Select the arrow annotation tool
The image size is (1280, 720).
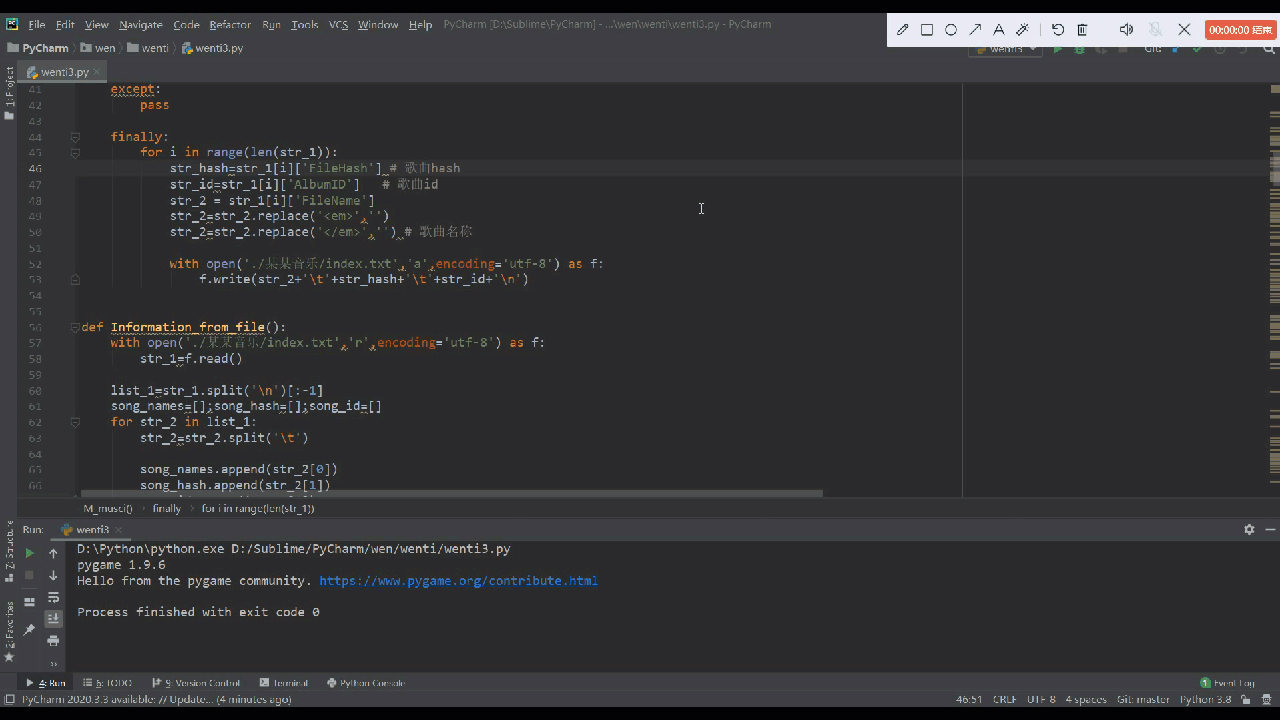tap(975, 30)
